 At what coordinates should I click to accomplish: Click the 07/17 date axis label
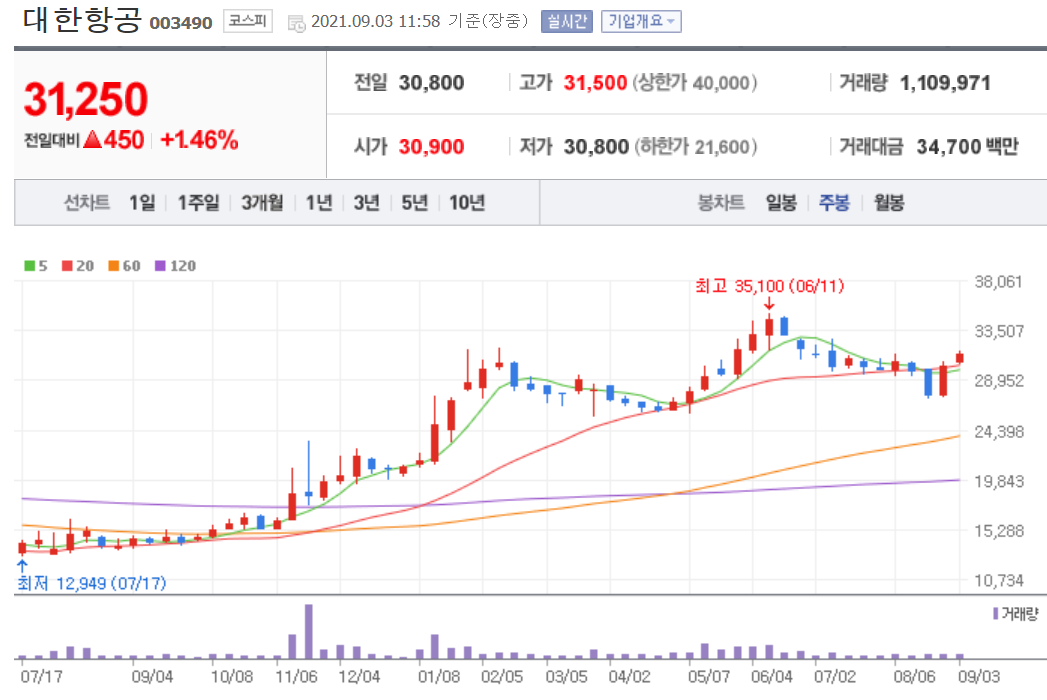pos(41,677)
